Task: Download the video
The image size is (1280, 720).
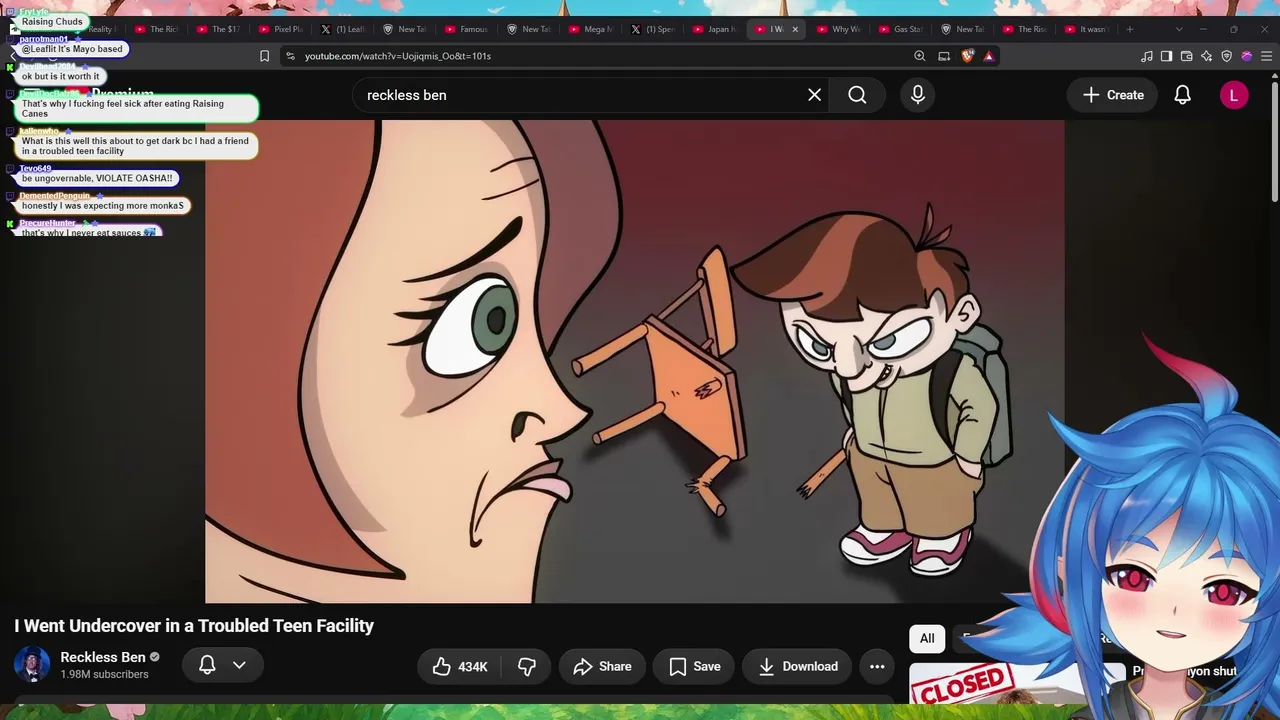Action: pos(798,667)
